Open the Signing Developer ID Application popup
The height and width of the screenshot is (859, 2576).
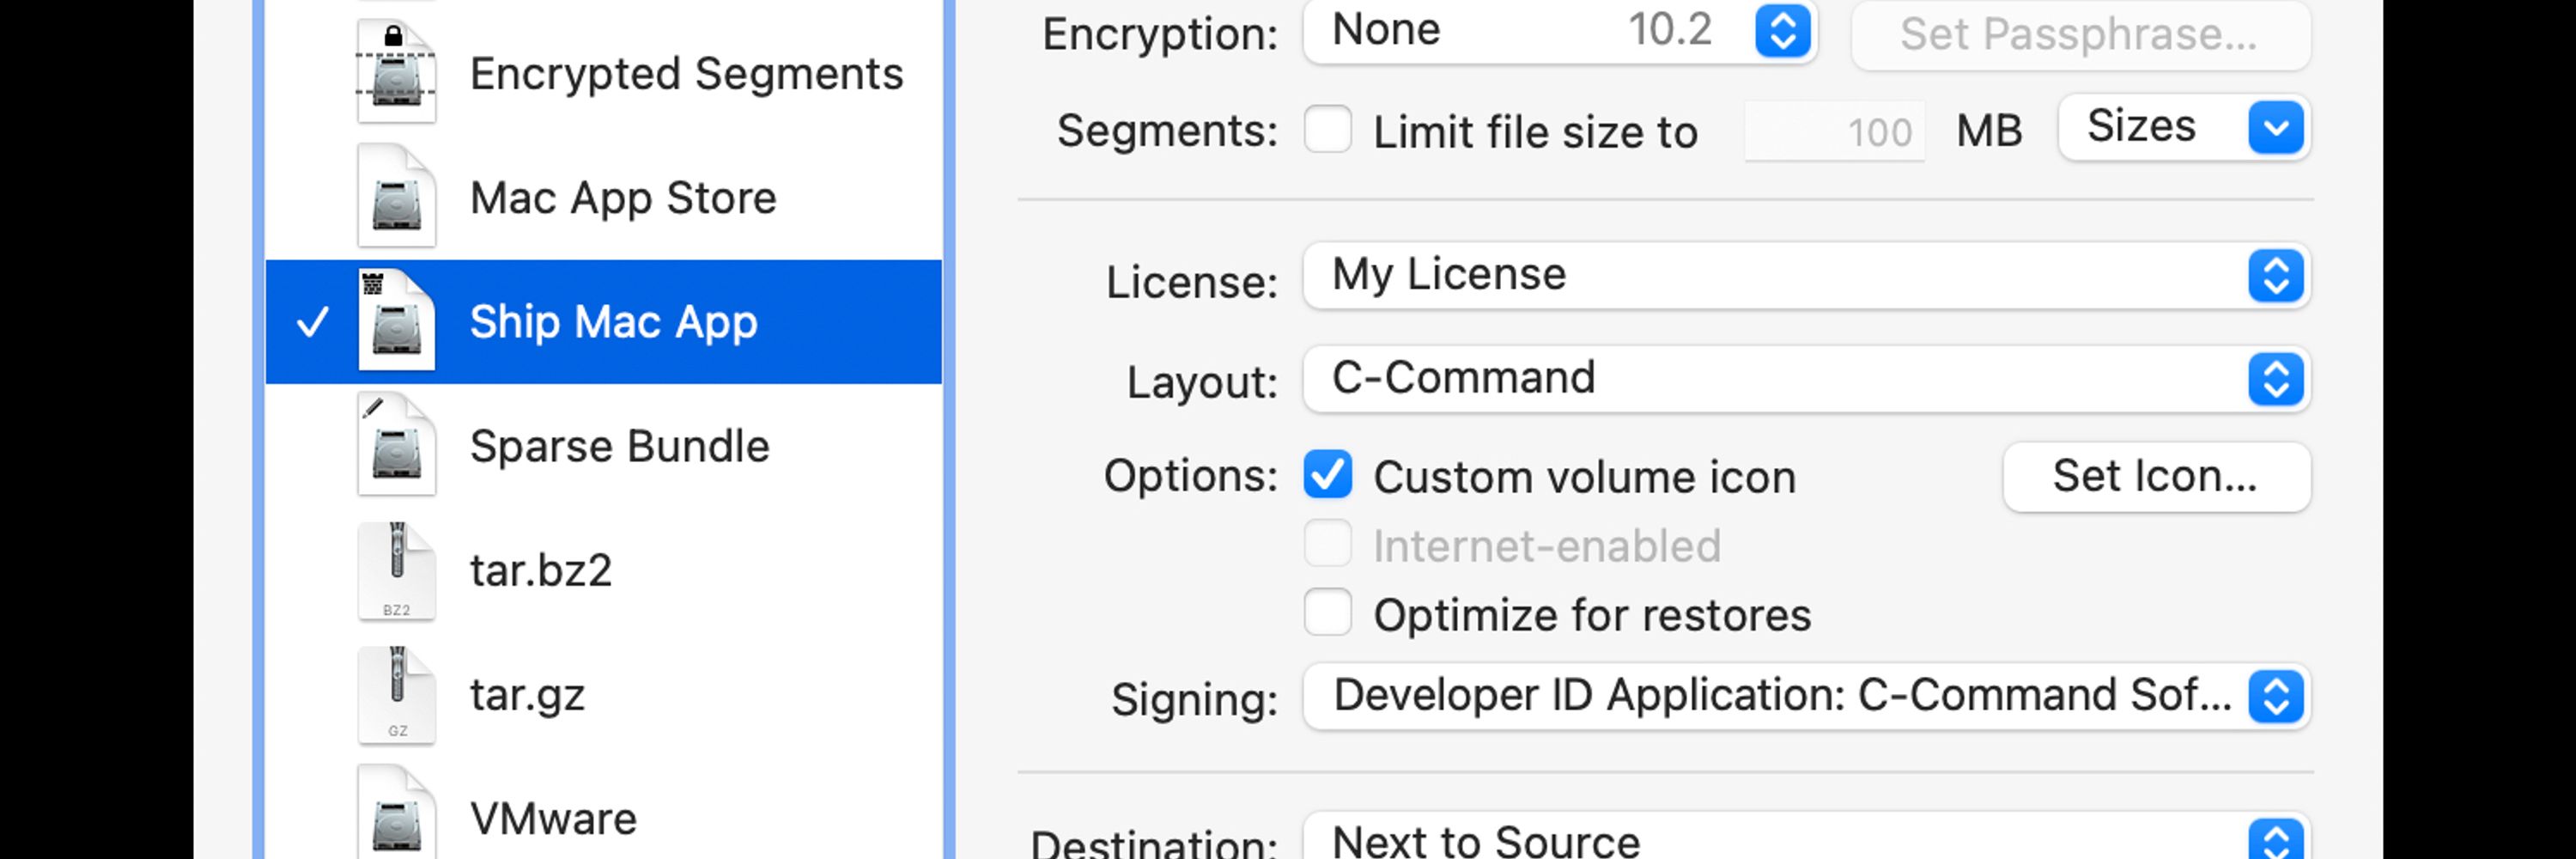pyautogui.click(x=1806, y=697)
